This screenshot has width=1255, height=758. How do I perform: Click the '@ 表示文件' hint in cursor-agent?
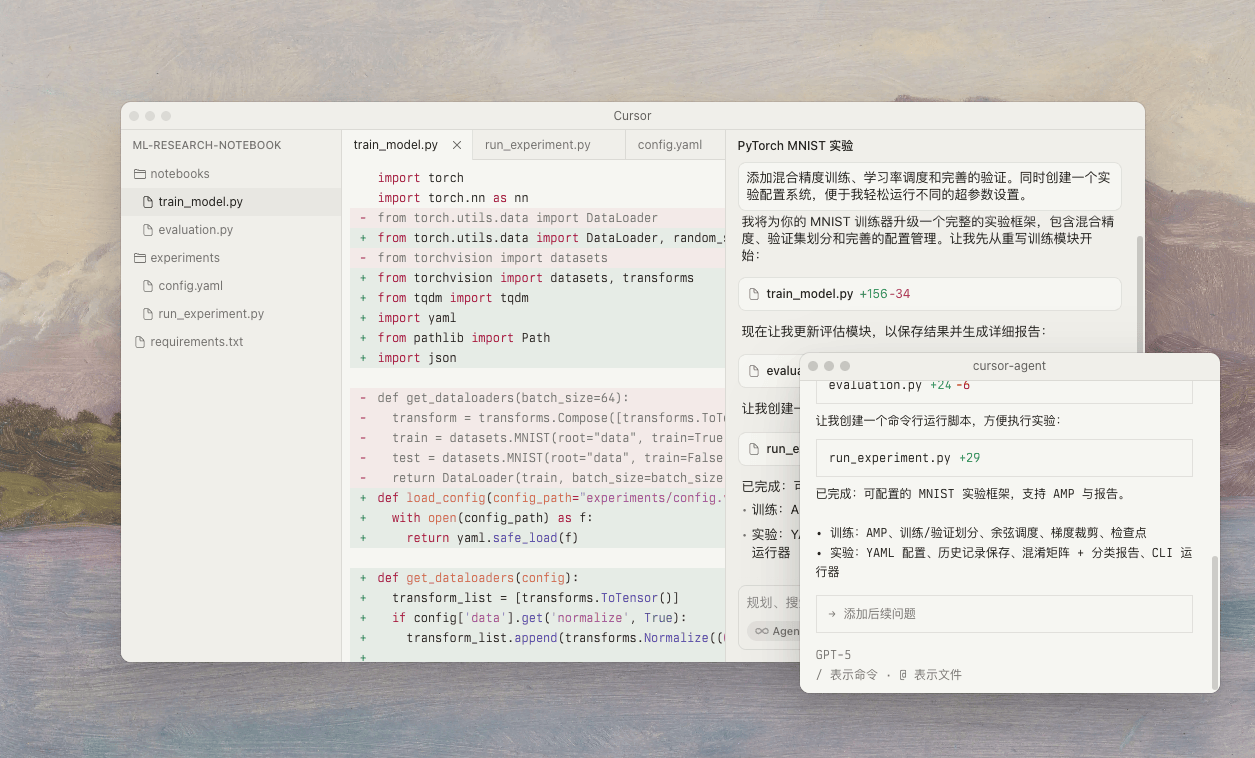[x=930, y=675]
